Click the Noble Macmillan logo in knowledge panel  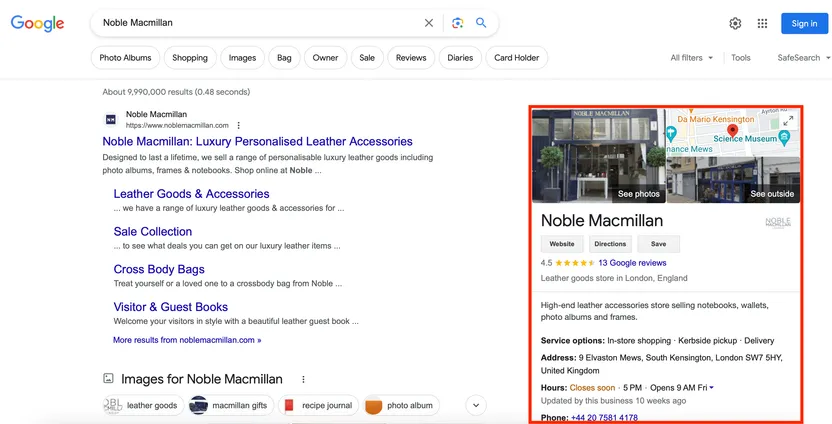[x=778, y=223]
